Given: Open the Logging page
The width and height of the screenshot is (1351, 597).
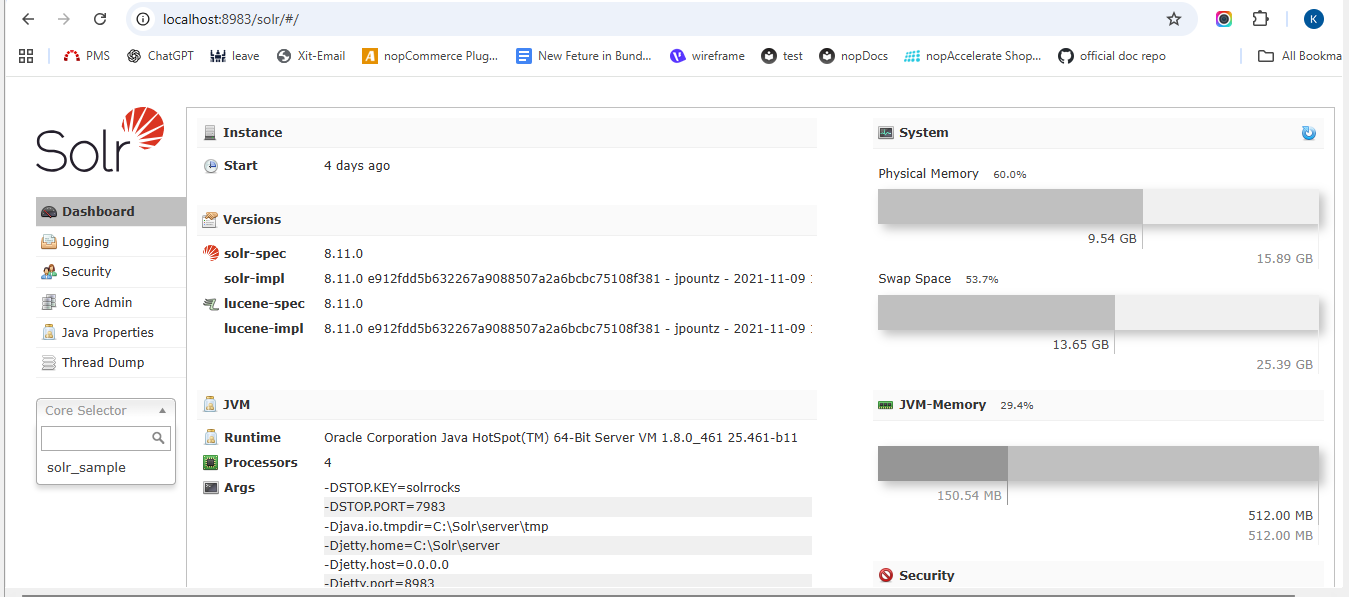Looking at the screenshot, I should click(x=85, y=242).
